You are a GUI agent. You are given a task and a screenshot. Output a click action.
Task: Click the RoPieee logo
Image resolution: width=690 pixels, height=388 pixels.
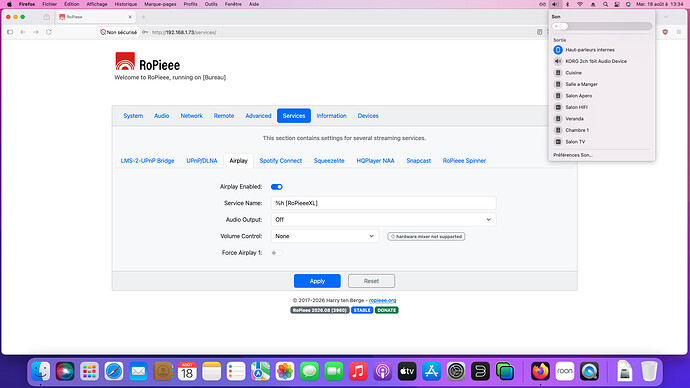pyautogui.click(x=147, y=62)
